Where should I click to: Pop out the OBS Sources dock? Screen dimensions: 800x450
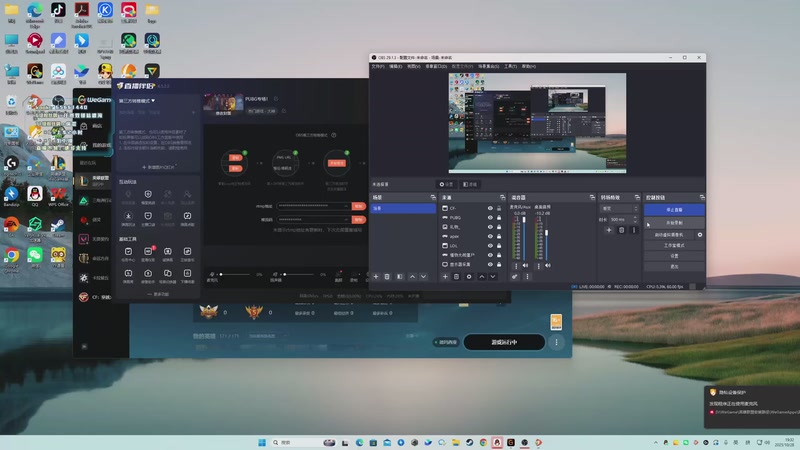tap(502, 197)
